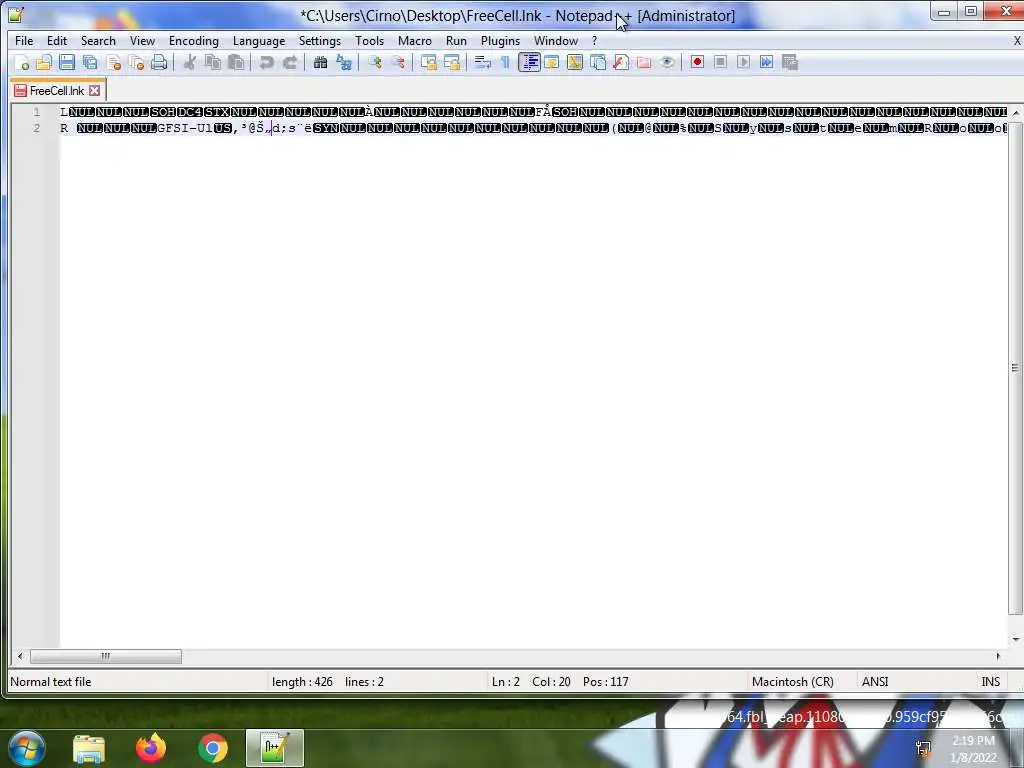Screen dimensions: 1024x768
Task: Open the Run menu
Action: pyautogui.click(x=456, y=40)
